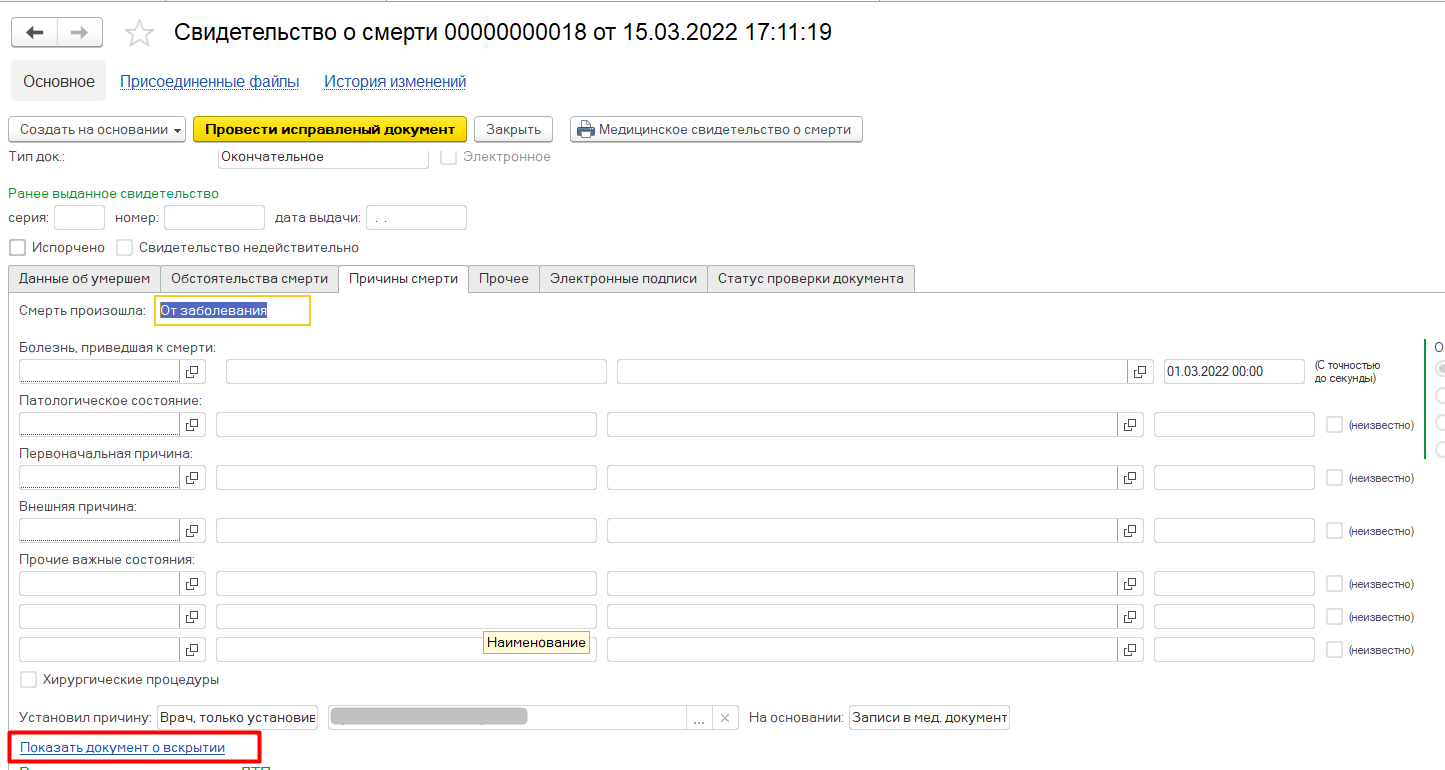Image resolution: width=1445 pixels, height=770 pixels.
Task: Check неизвестно for Первоначальная причина
Action: [1334, 477]
